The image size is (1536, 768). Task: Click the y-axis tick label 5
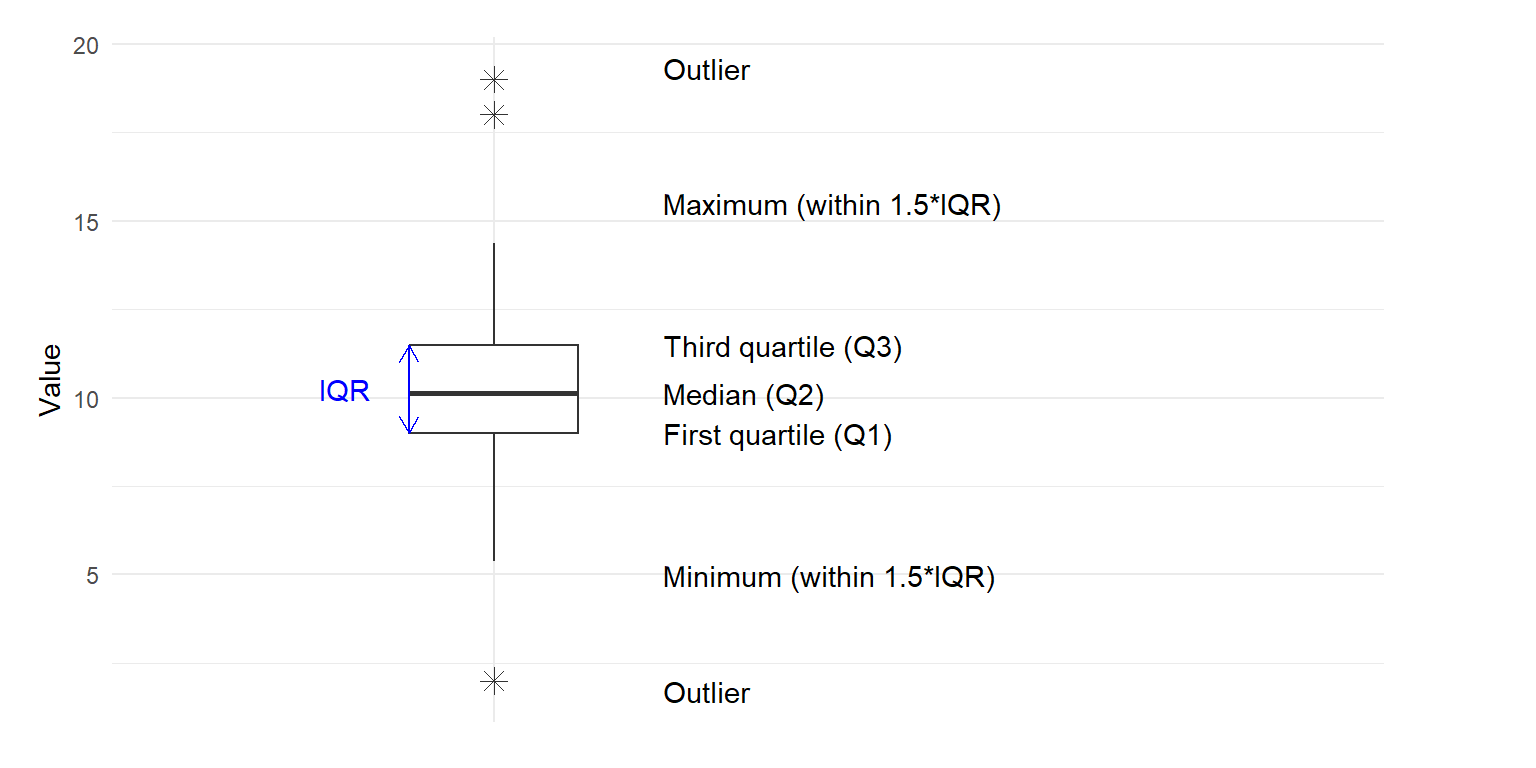(93, 576)
